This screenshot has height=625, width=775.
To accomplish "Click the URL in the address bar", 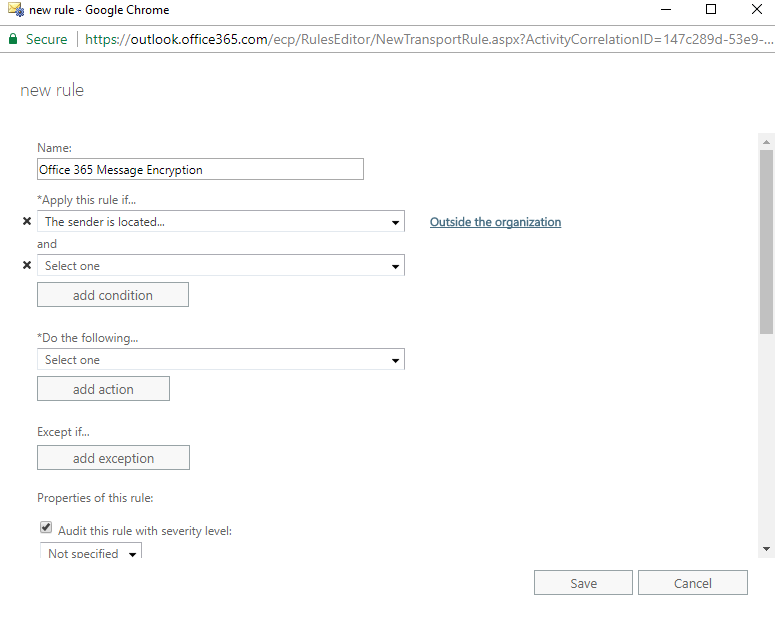I will click(x=429, y=39).
